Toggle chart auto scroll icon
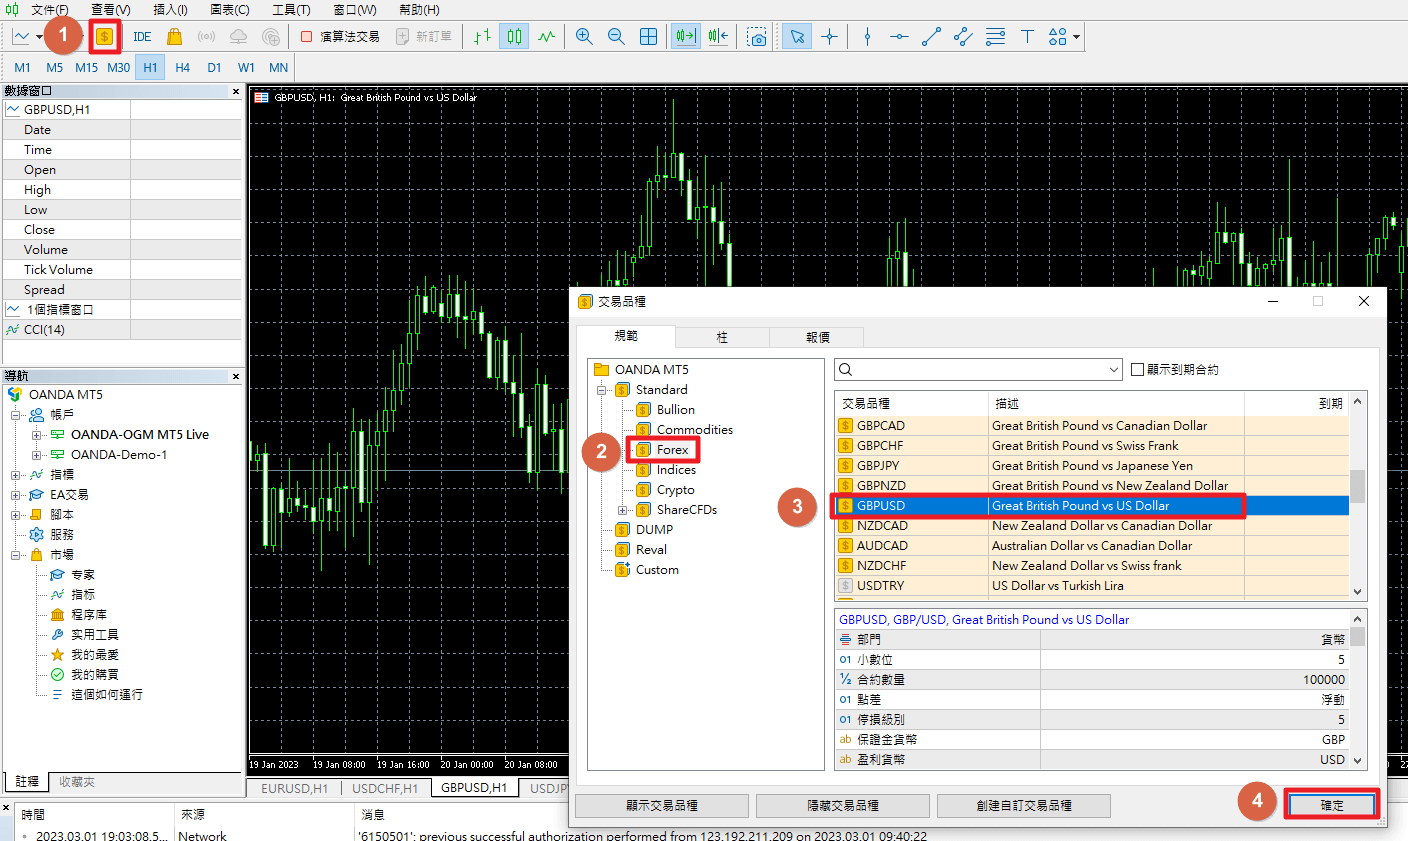 (686, 37)
